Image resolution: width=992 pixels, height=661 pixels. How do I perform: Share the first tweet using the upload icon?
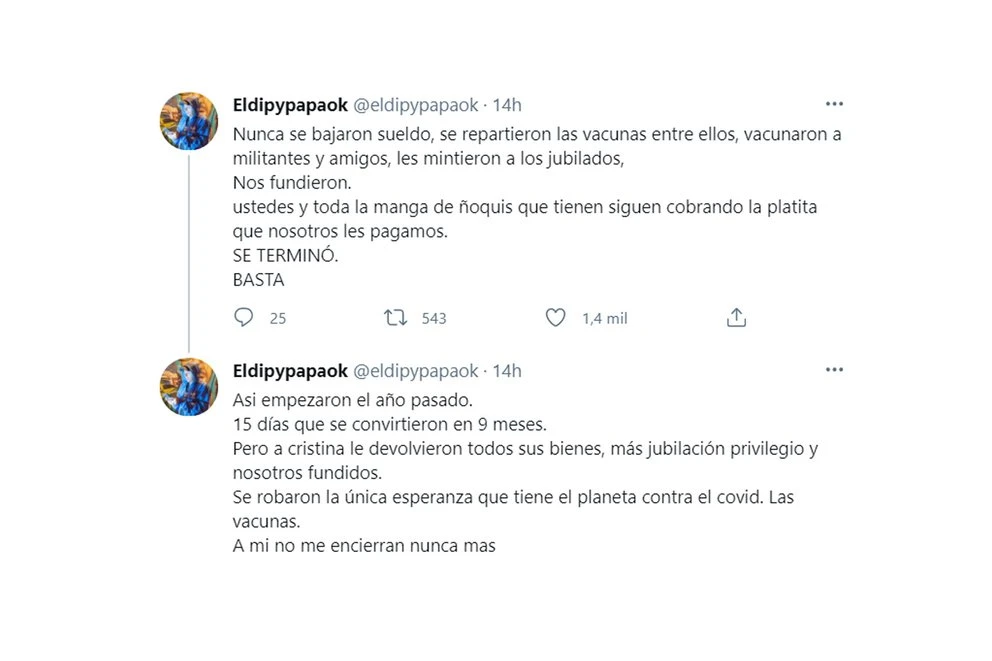736,318
